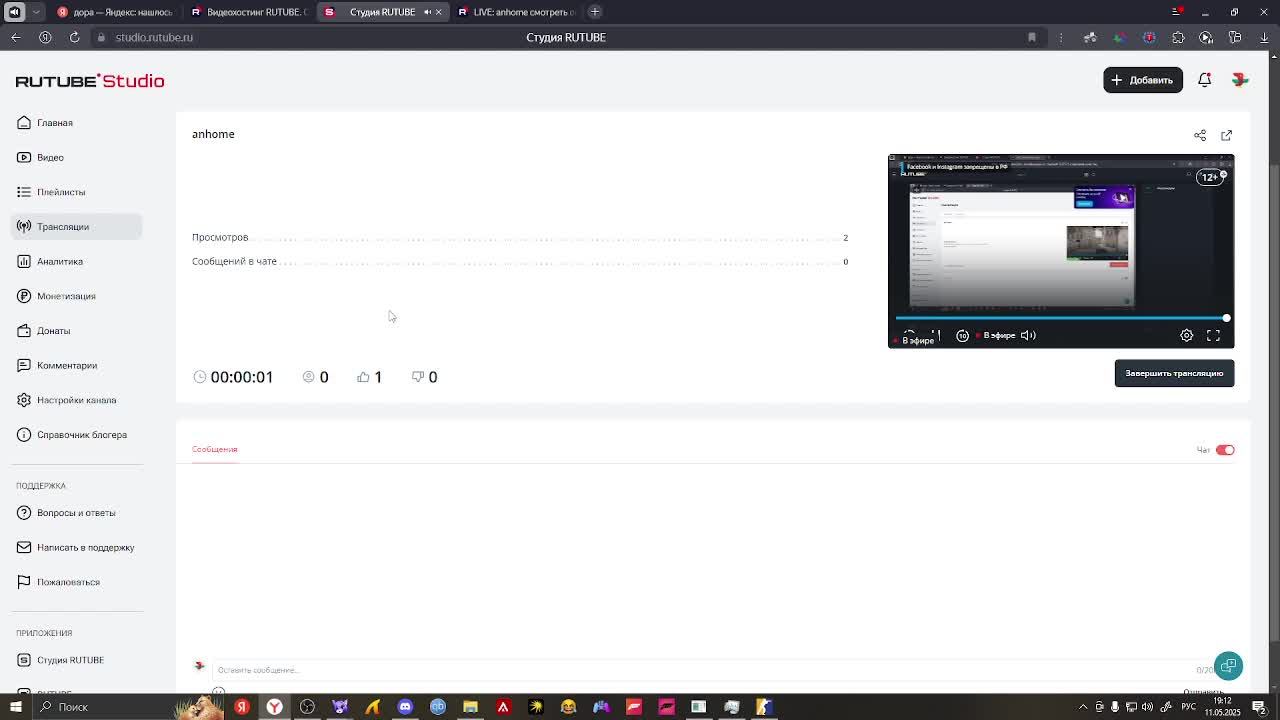The height and width of the screenshot is (720, 1280).
Task: Open the help chat widget
Action: (x=1228, y=666)
